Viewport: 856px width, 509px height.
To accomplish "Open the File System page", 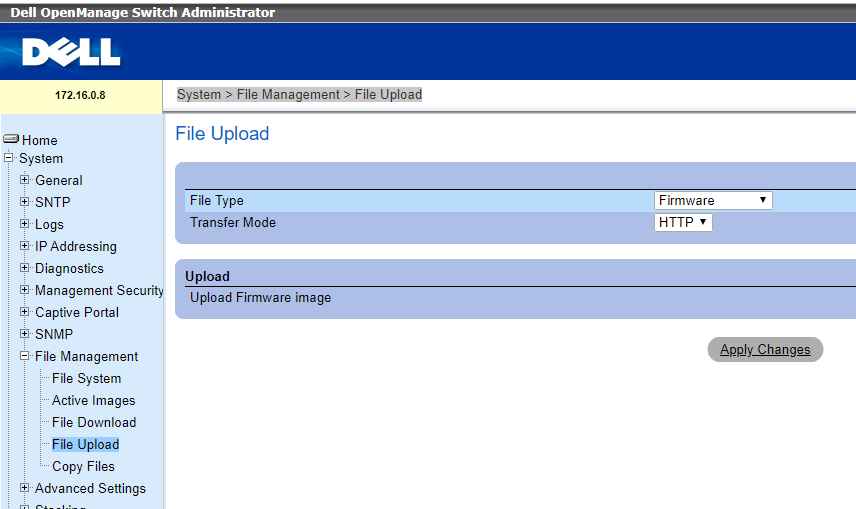I will (87, 378).
